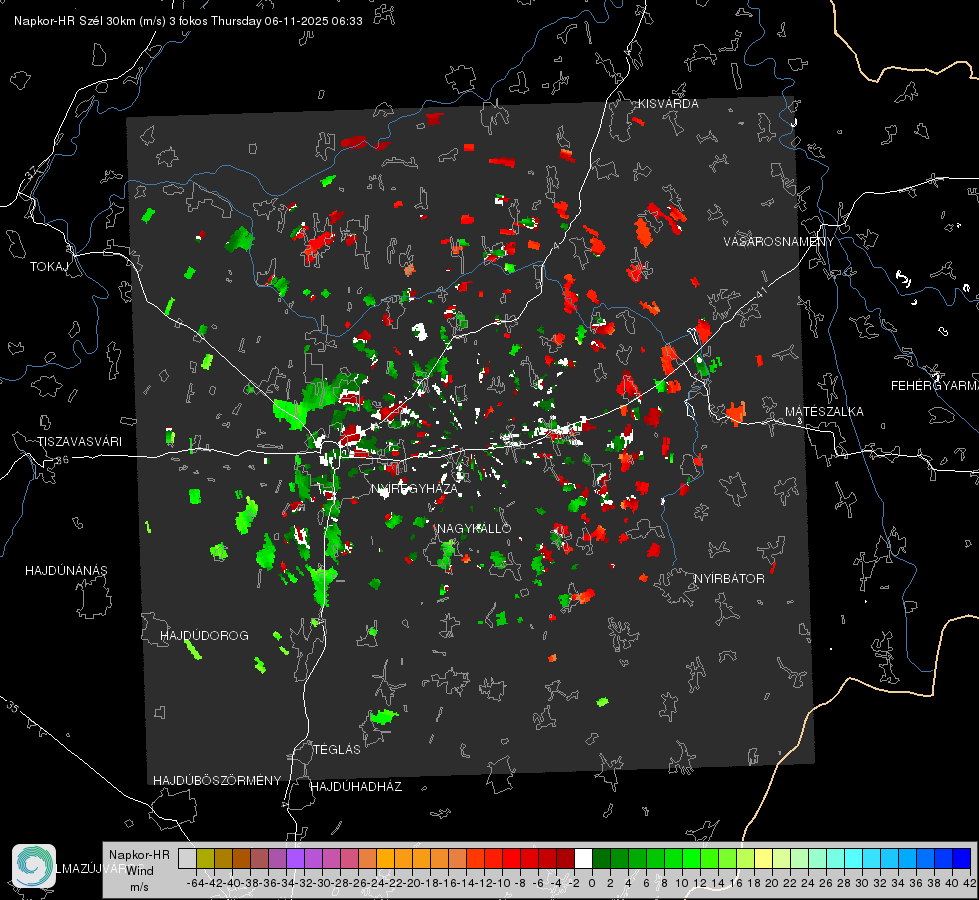Pick the dark red swatch left of white

565,858
